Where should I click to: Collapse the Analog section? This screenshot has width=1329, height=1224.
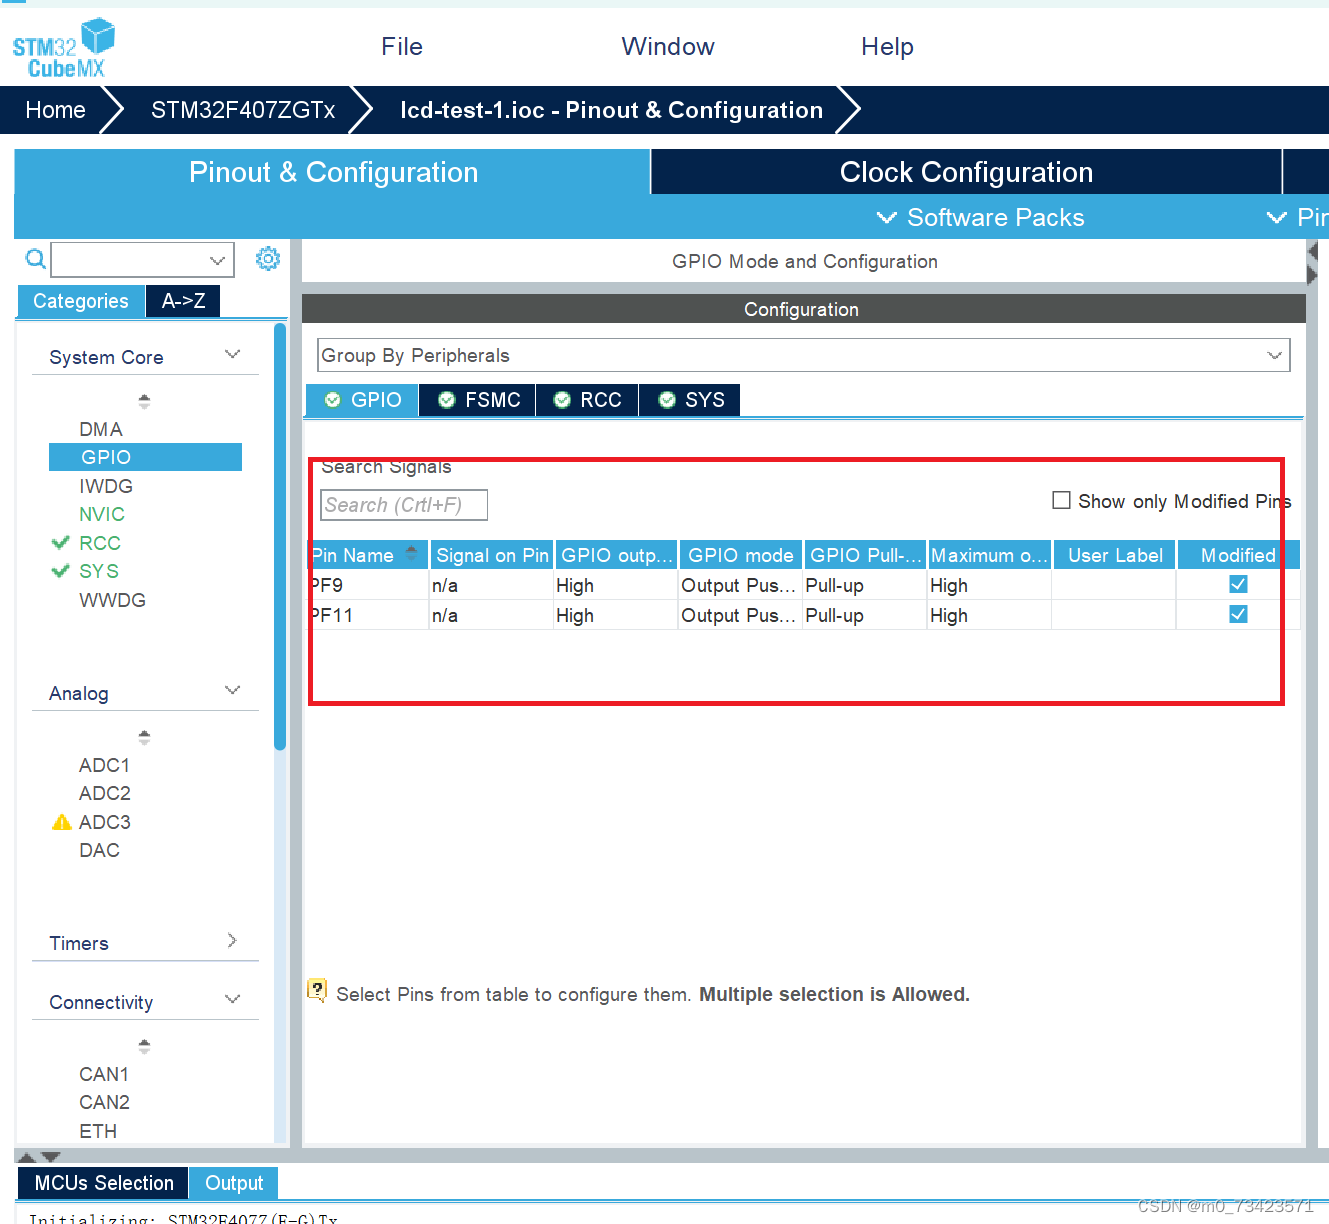tap(233, 691)
